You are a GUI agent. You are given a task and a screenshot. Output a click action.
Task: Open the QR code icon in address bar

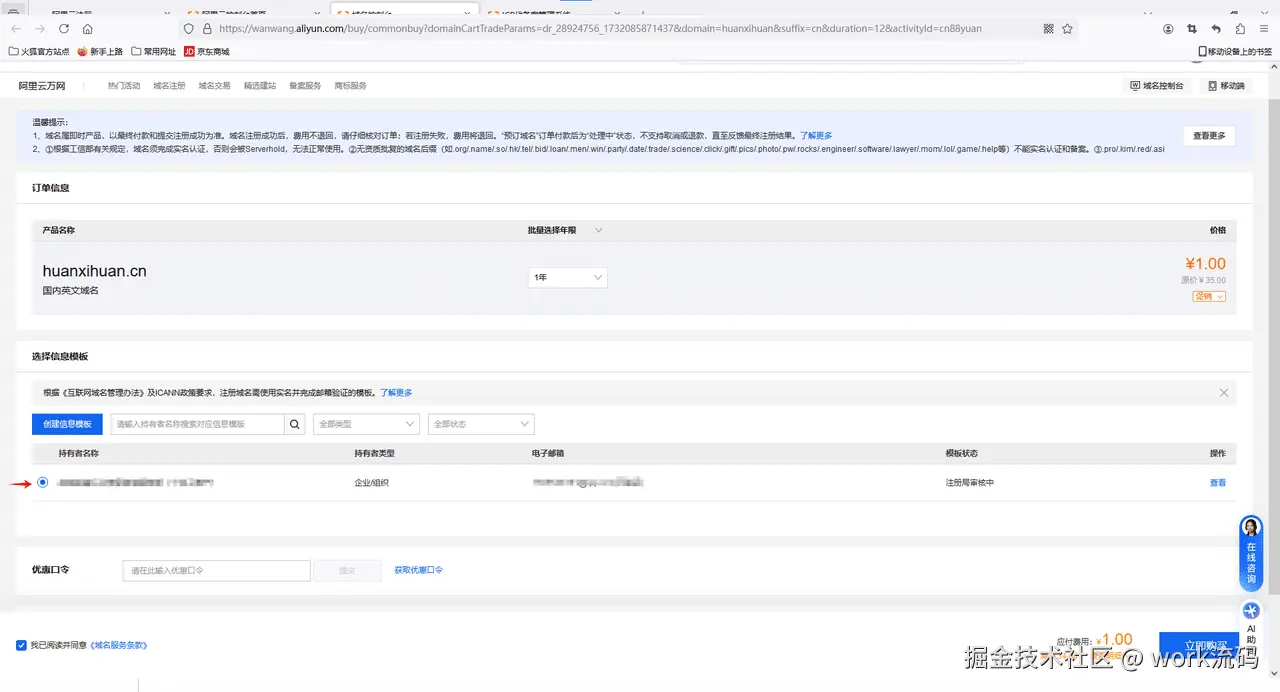click(x=1049, y=29)
